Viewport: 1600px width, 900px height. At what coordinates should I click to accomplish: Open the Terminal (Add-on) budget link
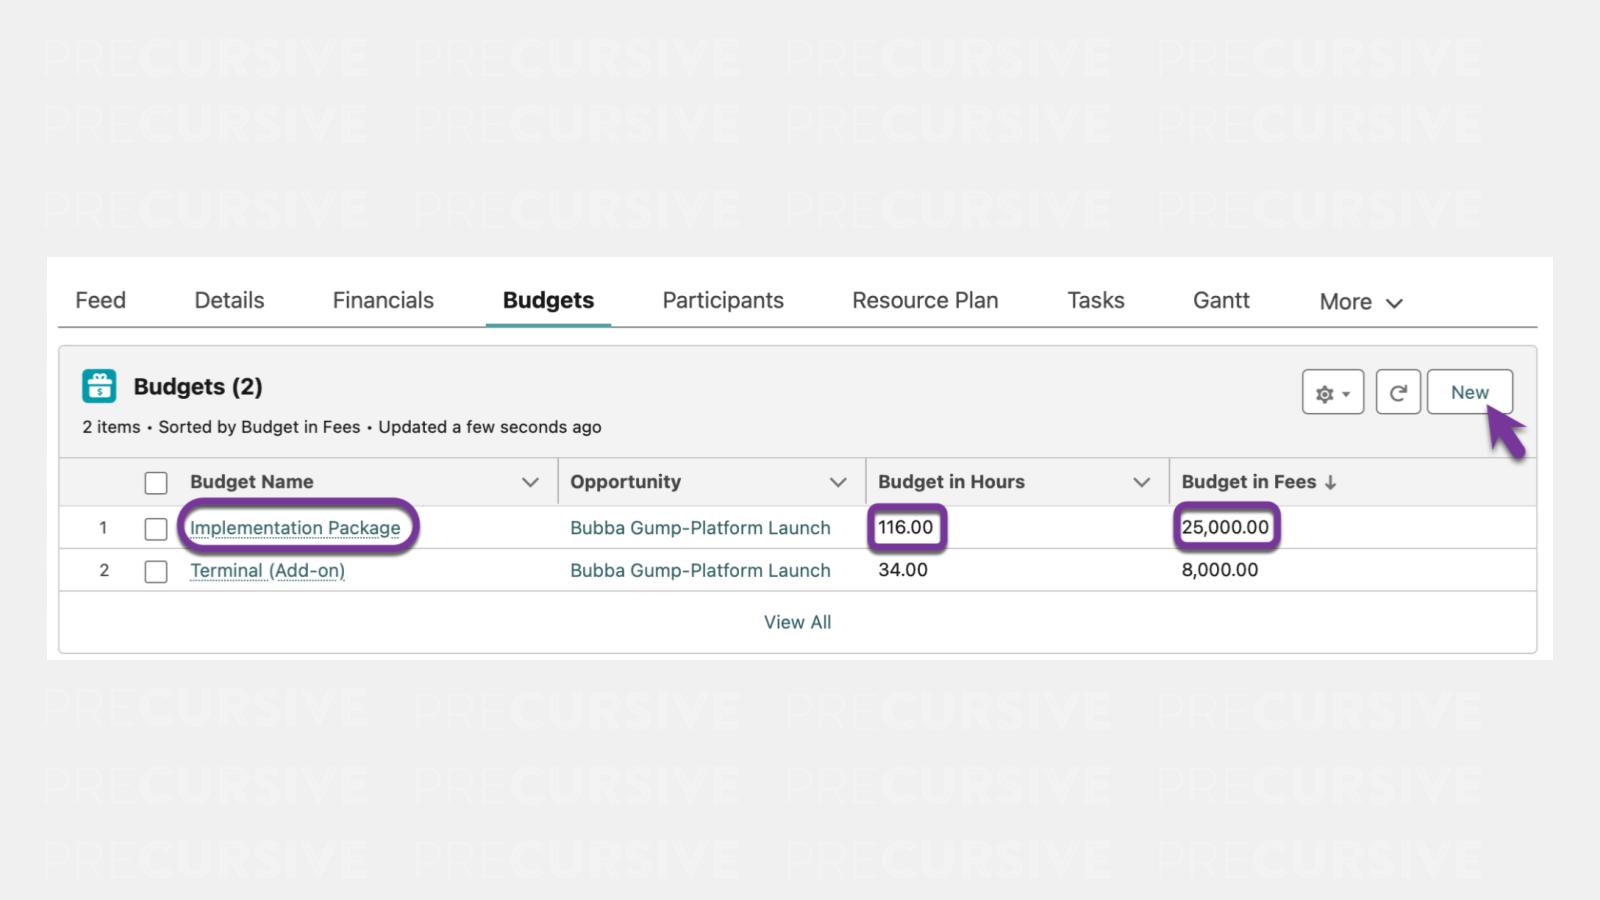[x=267, y=571]
